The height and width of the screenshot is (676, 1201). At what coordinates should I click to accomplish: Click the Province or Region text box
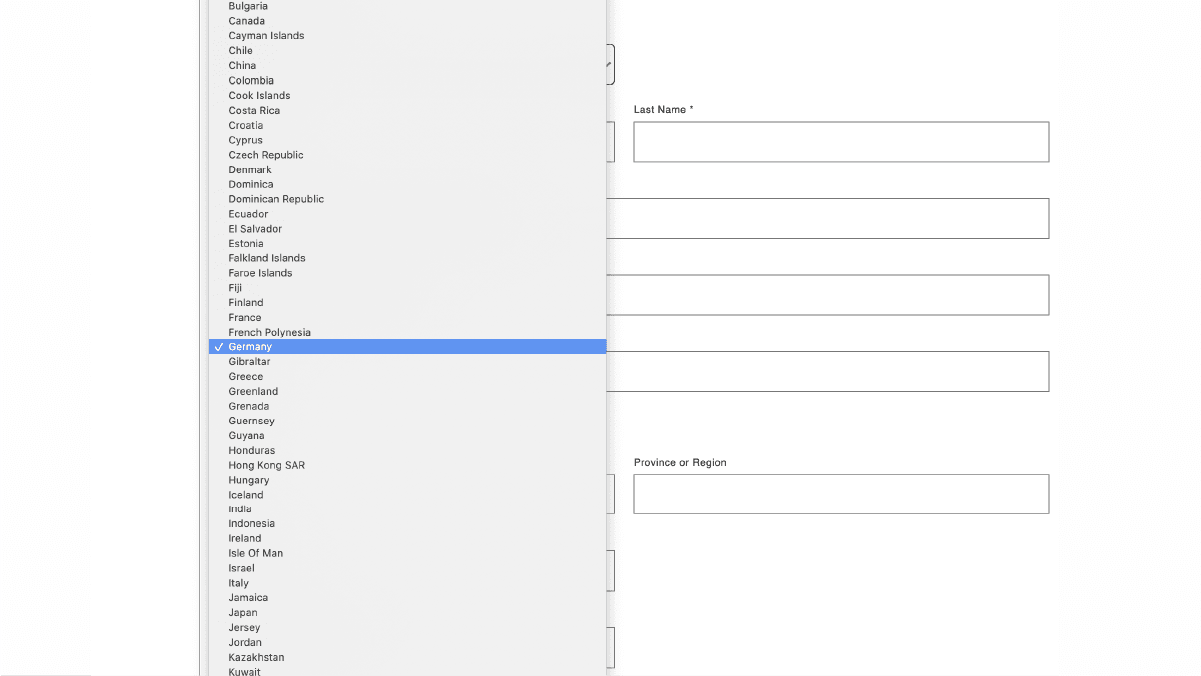pos(840,493)
